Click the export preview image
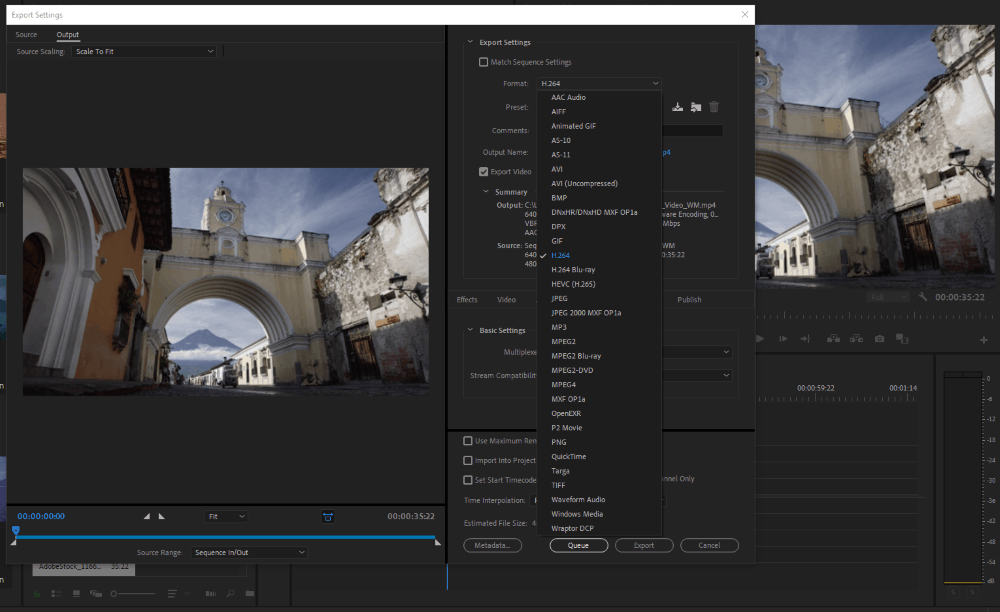1000x612 pixels. click(226, 282)
